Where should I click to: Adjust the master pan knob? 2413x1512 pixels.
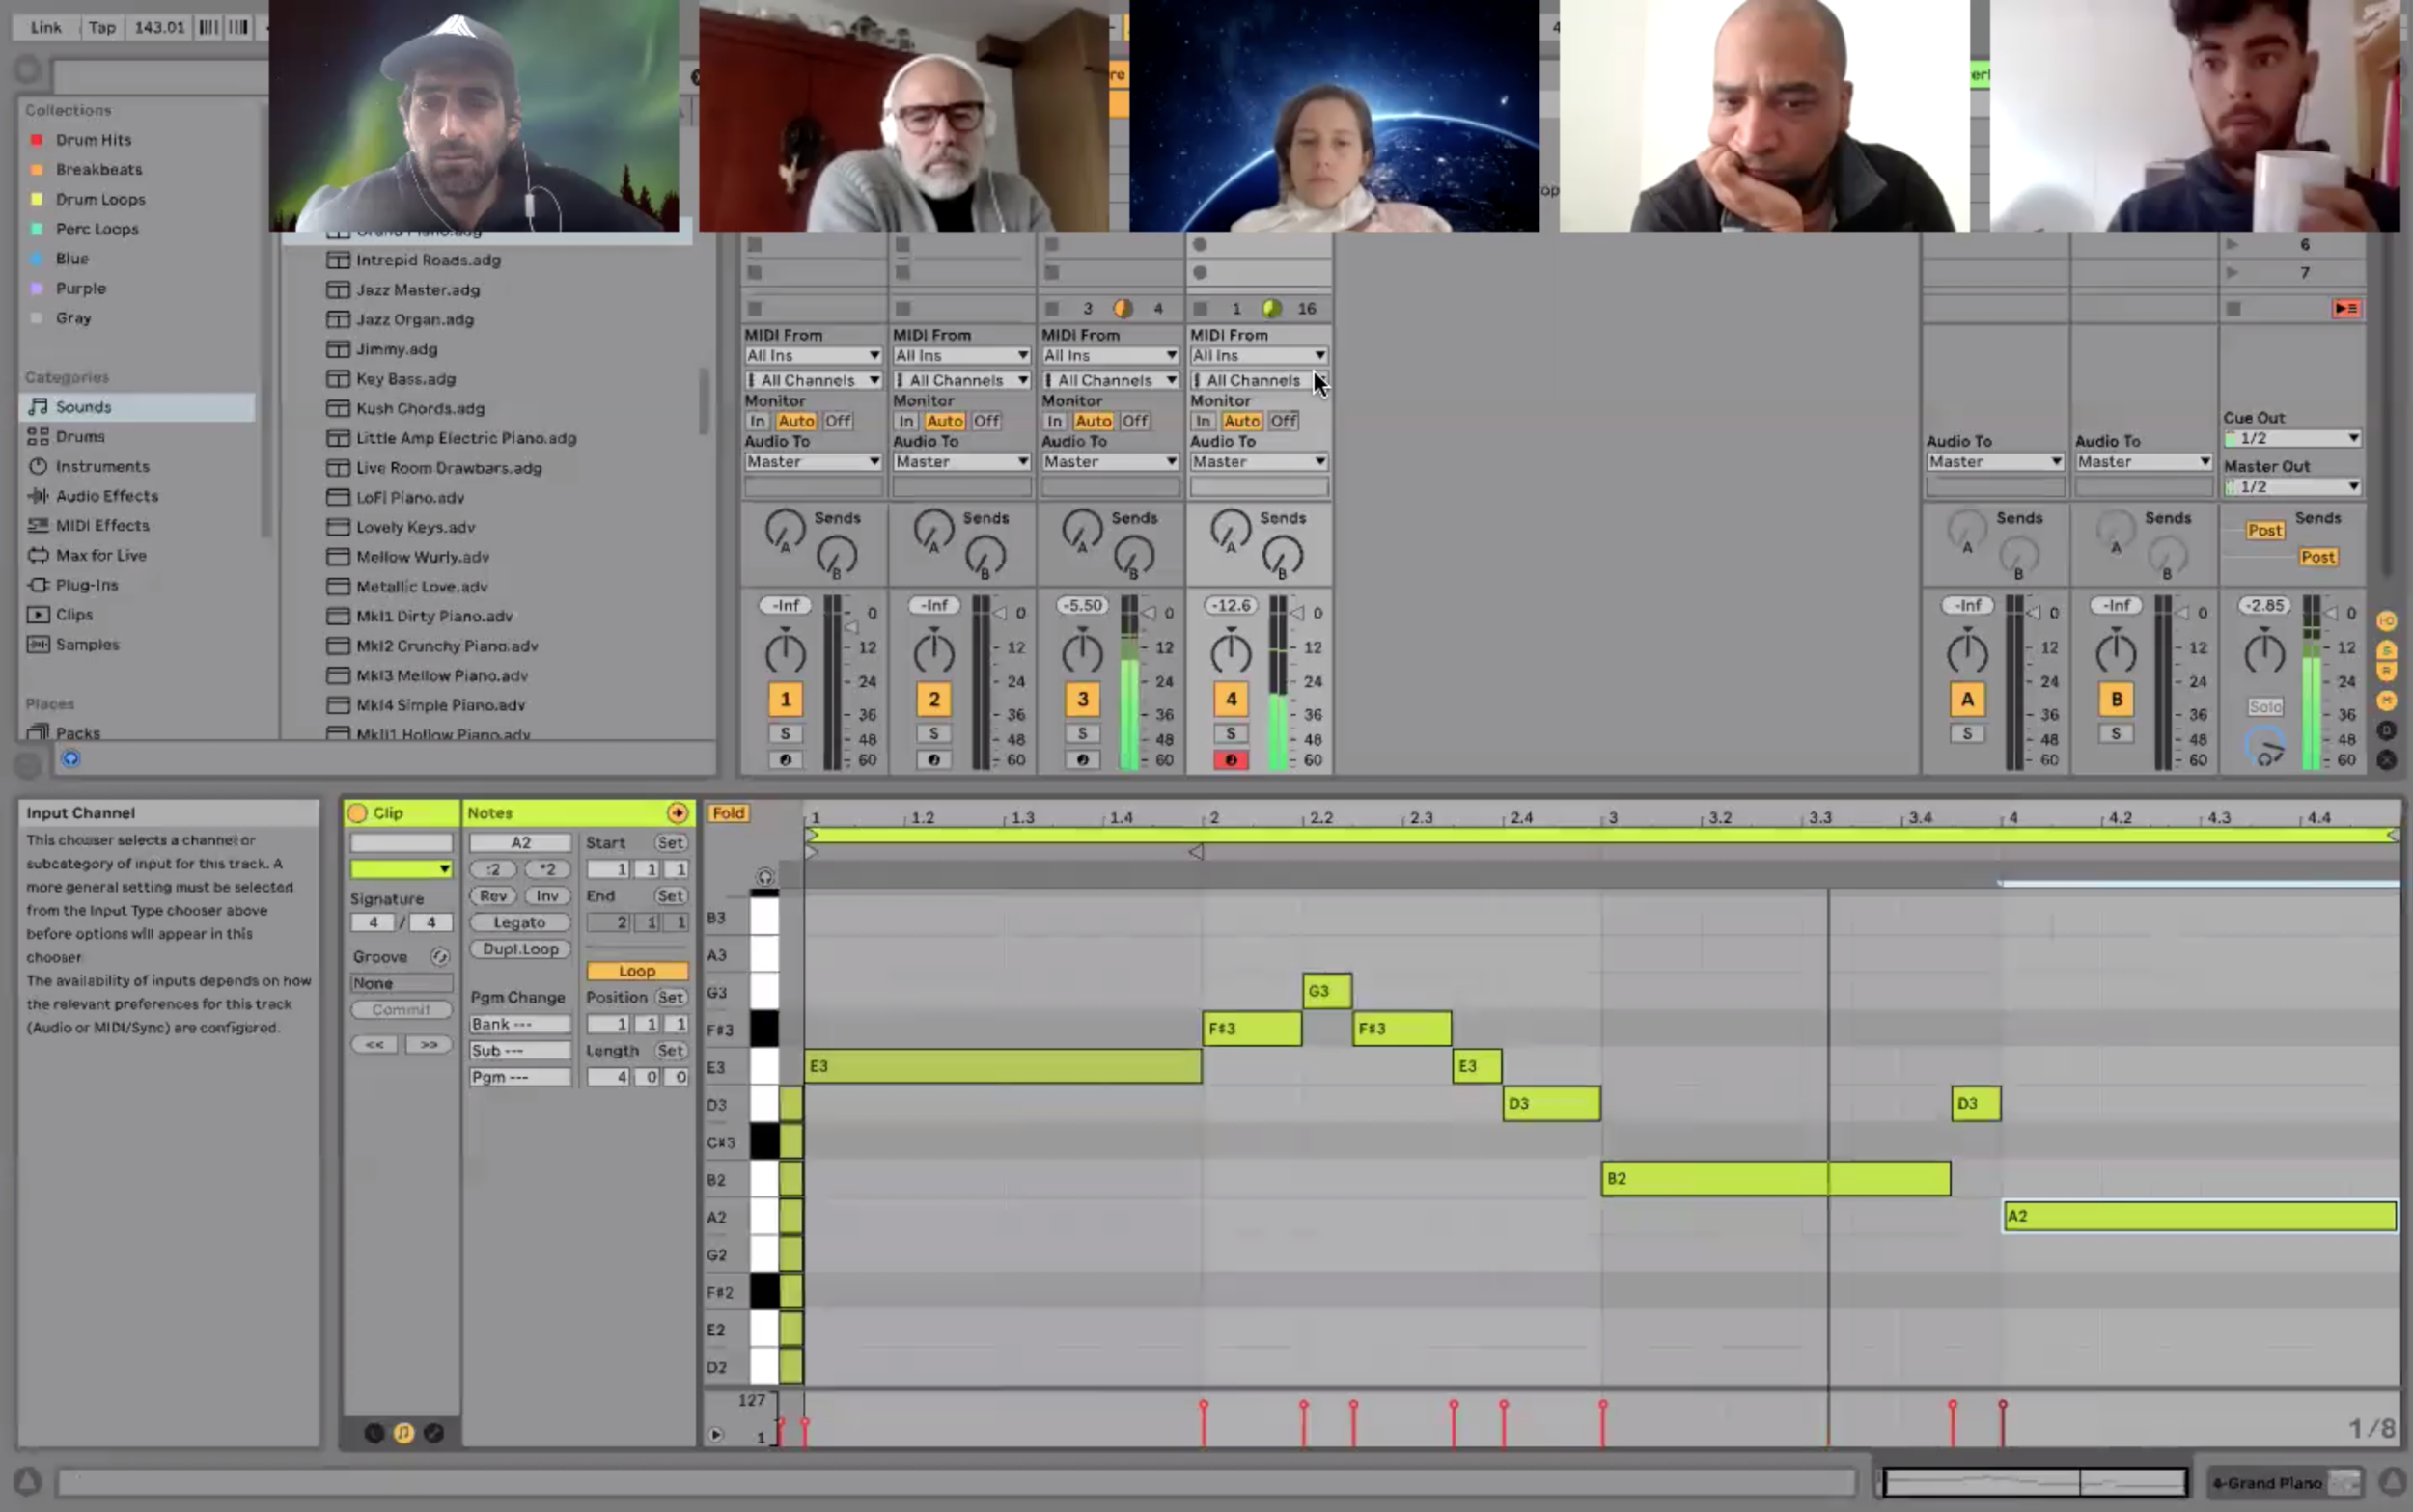(2264, 652)
